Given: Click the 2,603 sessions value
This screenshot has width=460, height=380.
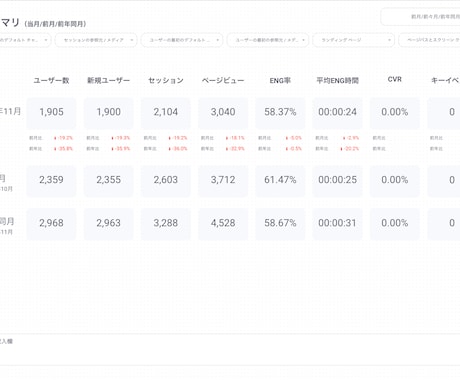Looking at the screenshot, I should (166, 180).
